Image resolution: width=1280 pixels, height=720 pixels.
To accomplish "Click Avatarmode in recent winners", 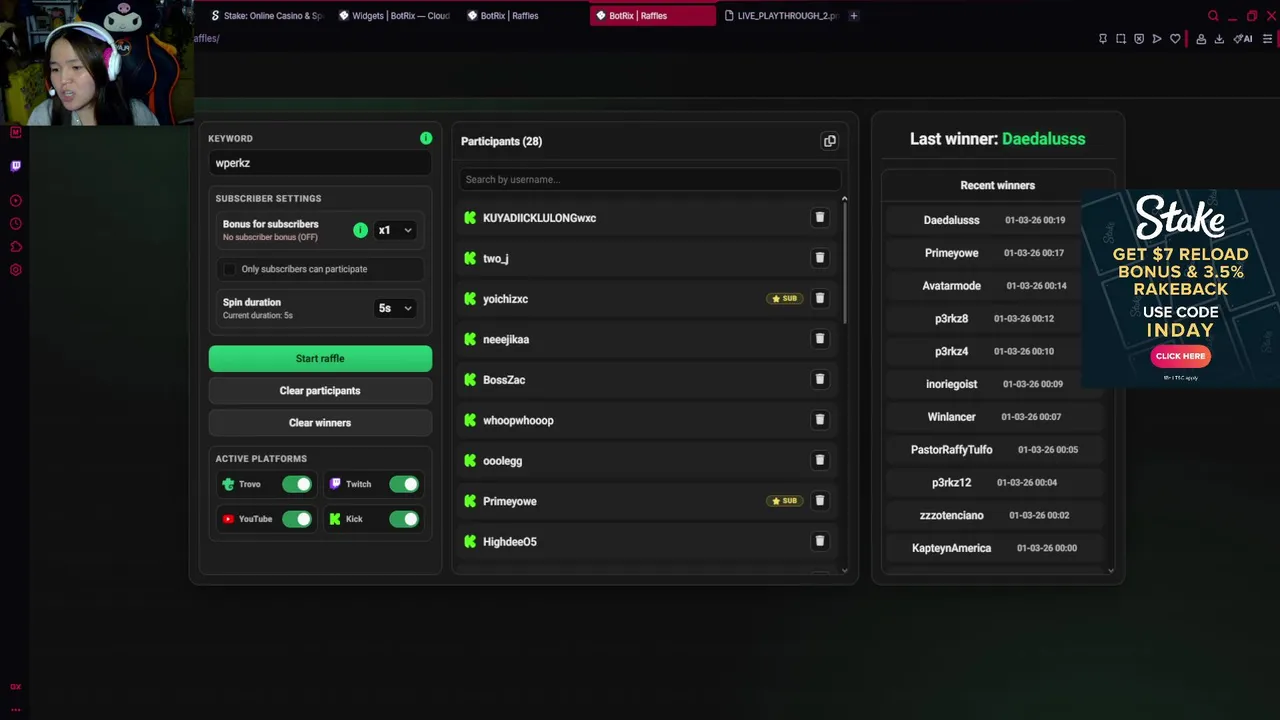I will pyautogui.click(x=951, y=286).
